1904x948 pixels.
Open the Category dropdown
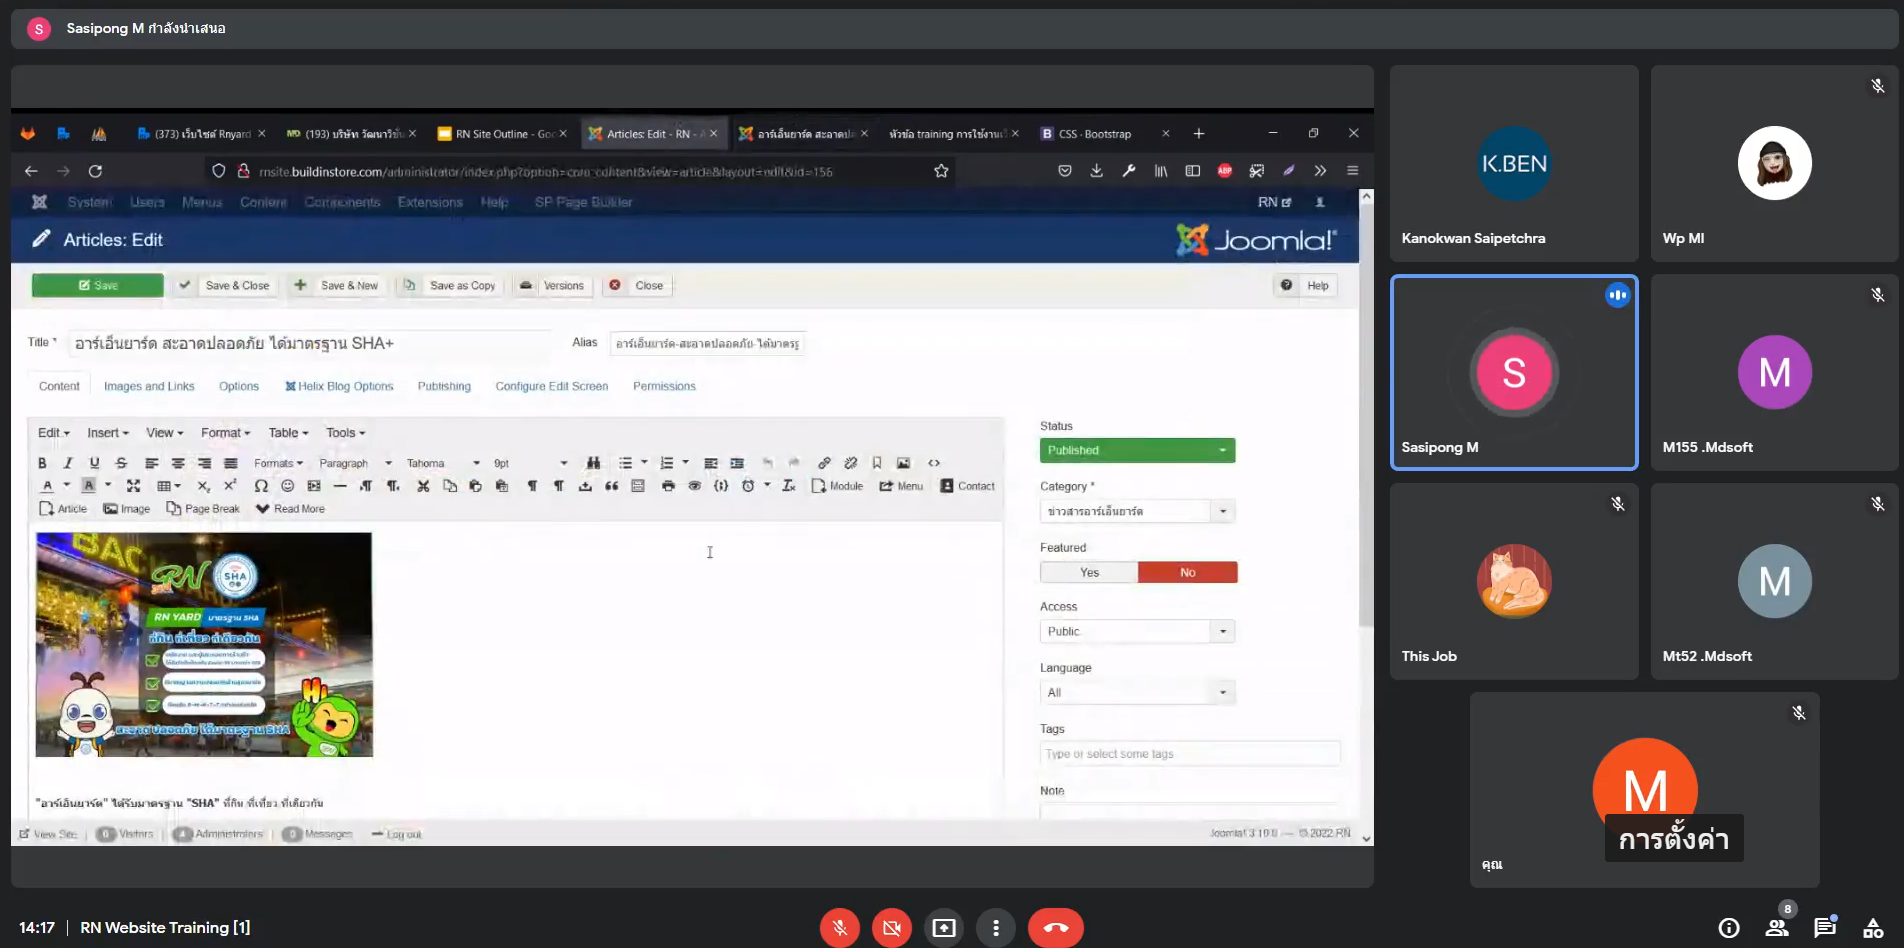pos(1137,511)
